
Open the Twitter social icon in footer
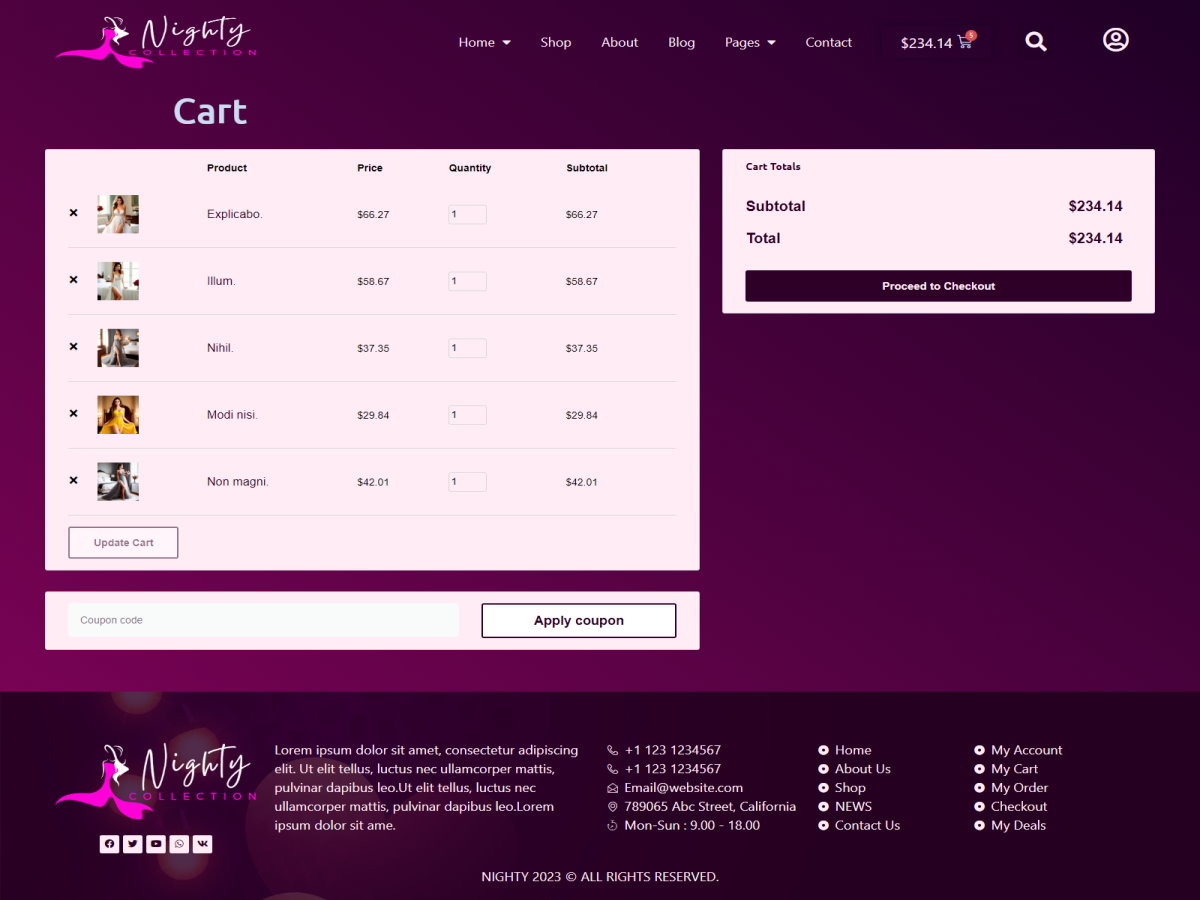(x=132, y=844)
